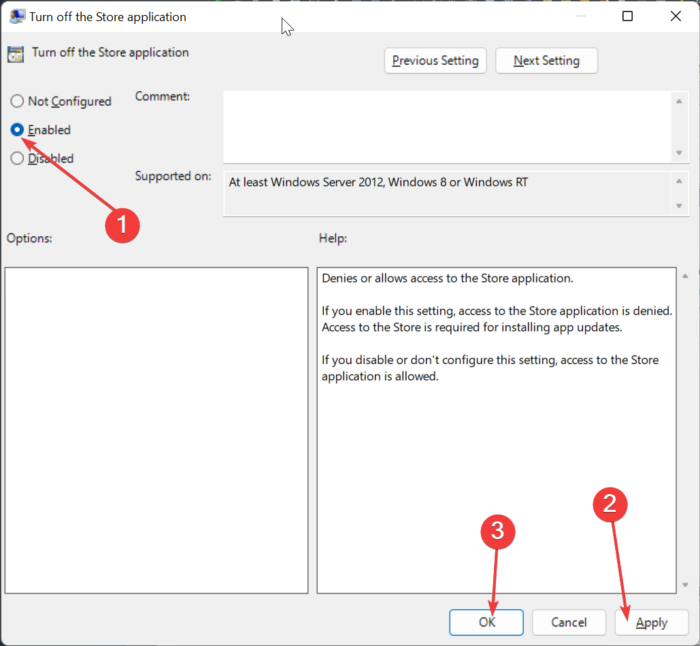This screenshot has width=700, height=646.
Task: Go to Previous Setting
Action: 435,61
